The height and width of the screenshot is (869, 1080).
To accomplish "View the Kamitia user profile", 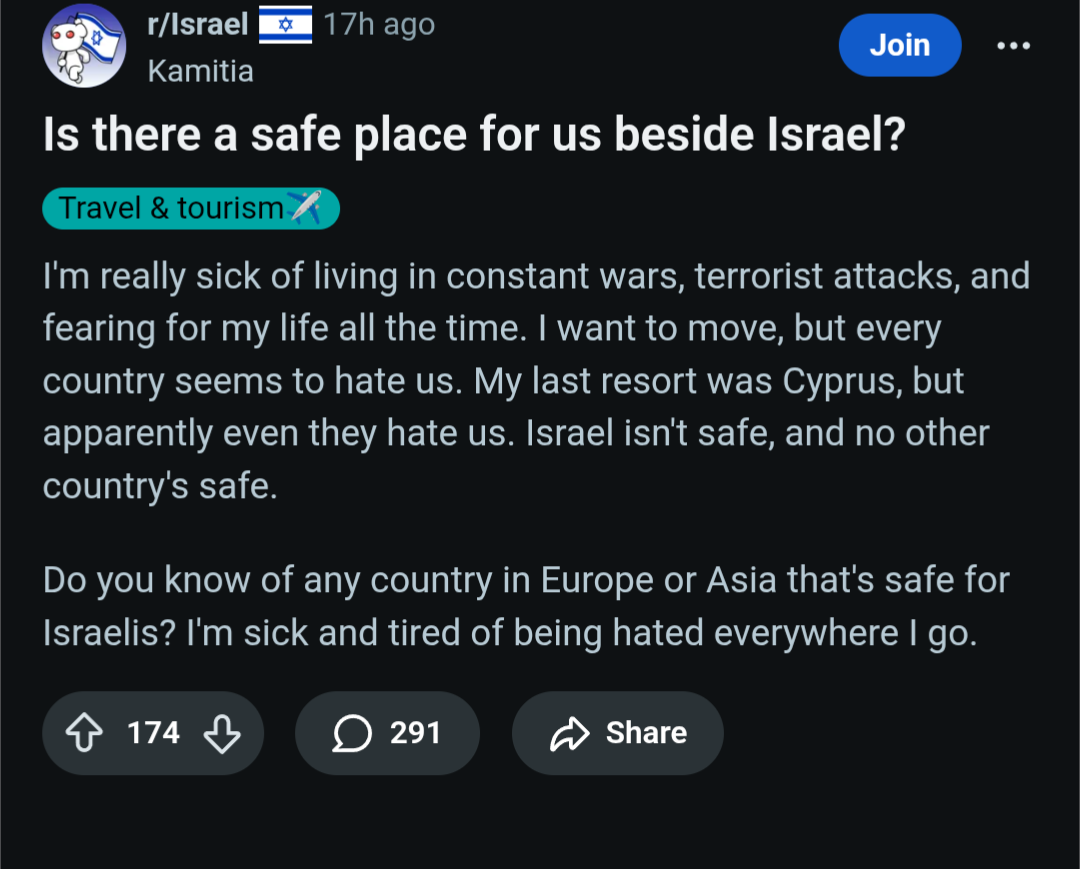I will [200, 72].
